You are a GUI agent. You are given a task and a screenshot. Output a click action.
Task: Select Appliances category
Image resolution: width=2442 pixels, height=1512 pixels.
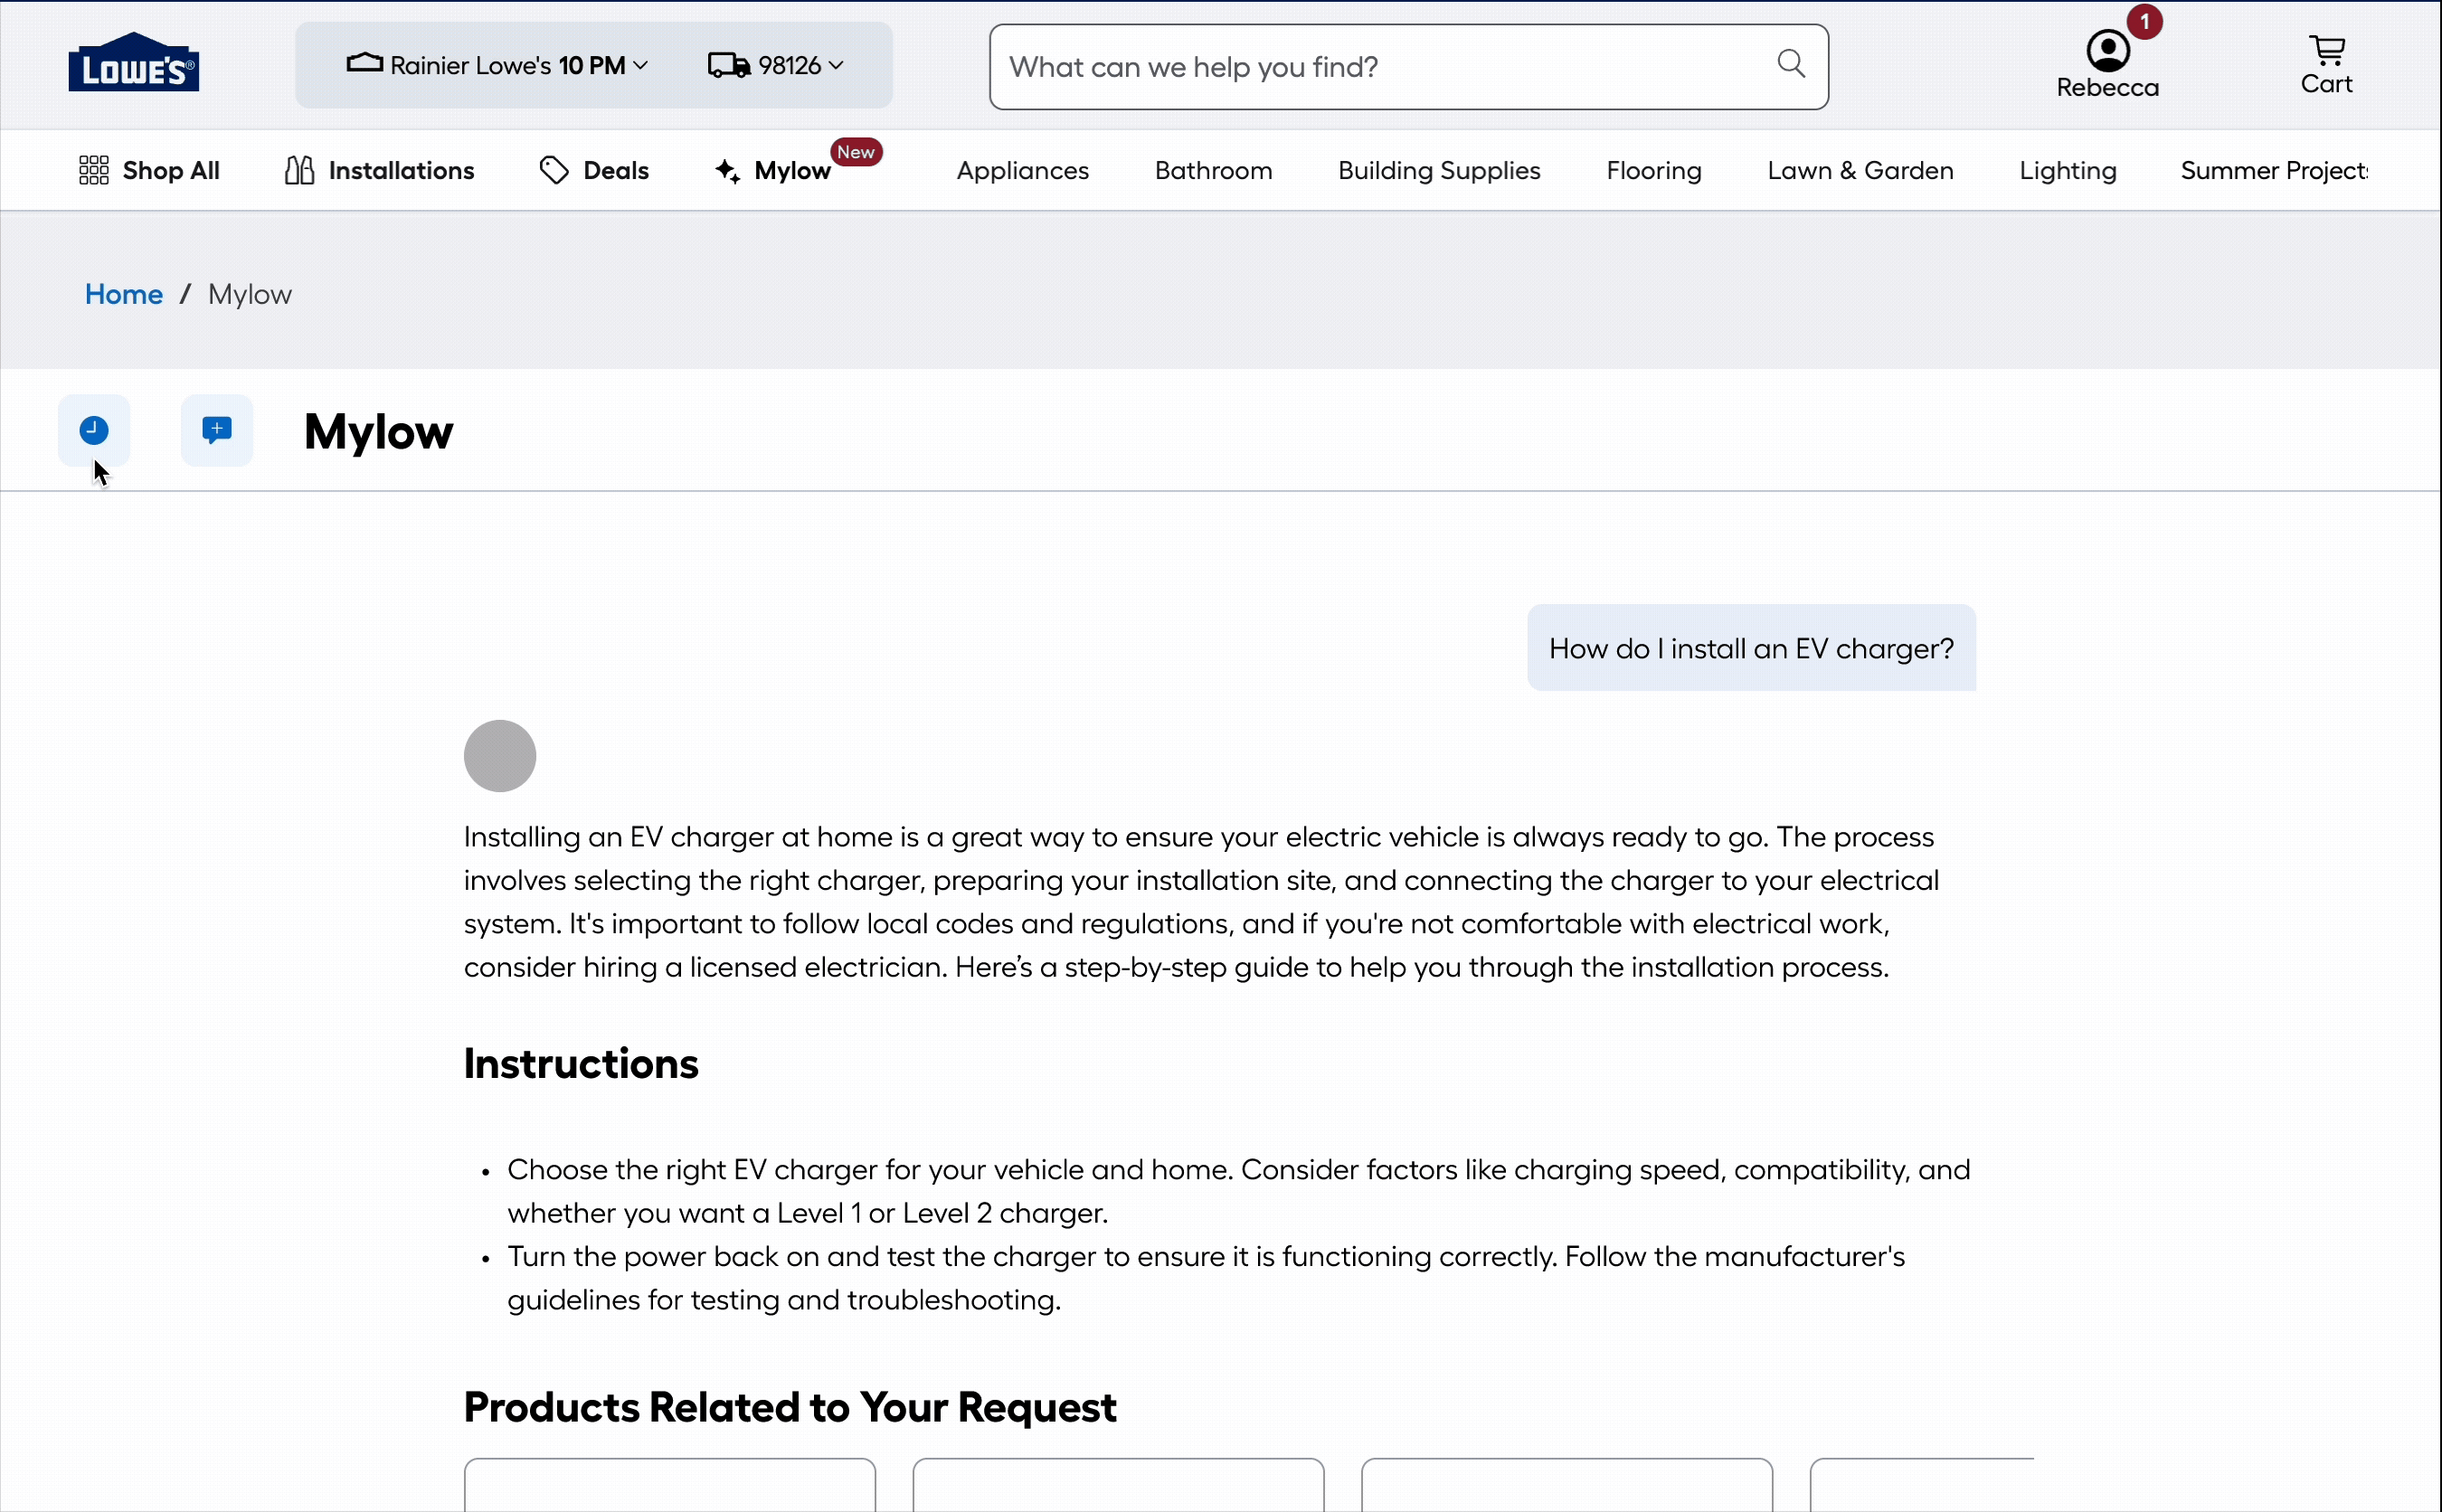point(1022,171)
